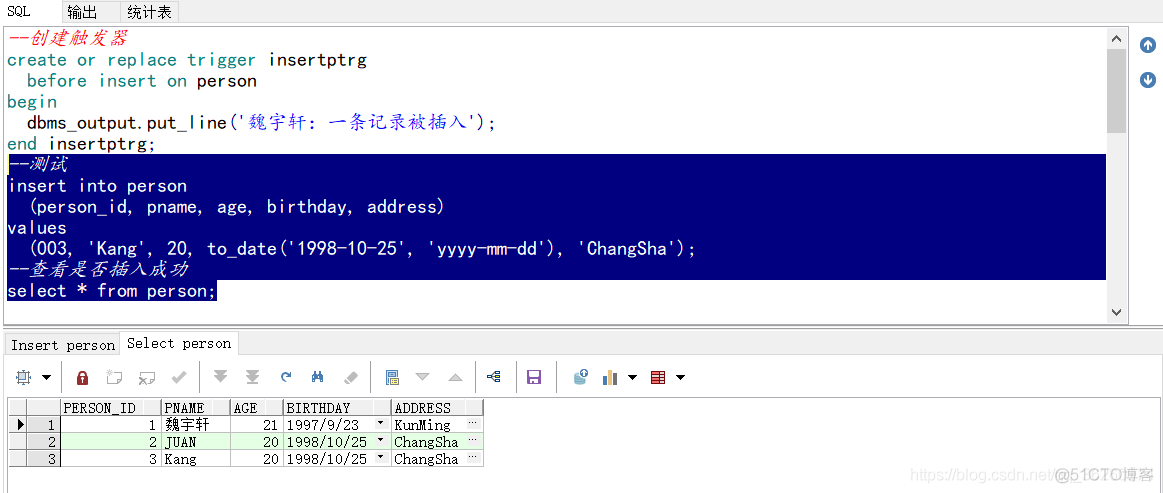Click the binoculars query by example icon
The width and height of the screenshot is (1163, 493).
coord(317,377)
